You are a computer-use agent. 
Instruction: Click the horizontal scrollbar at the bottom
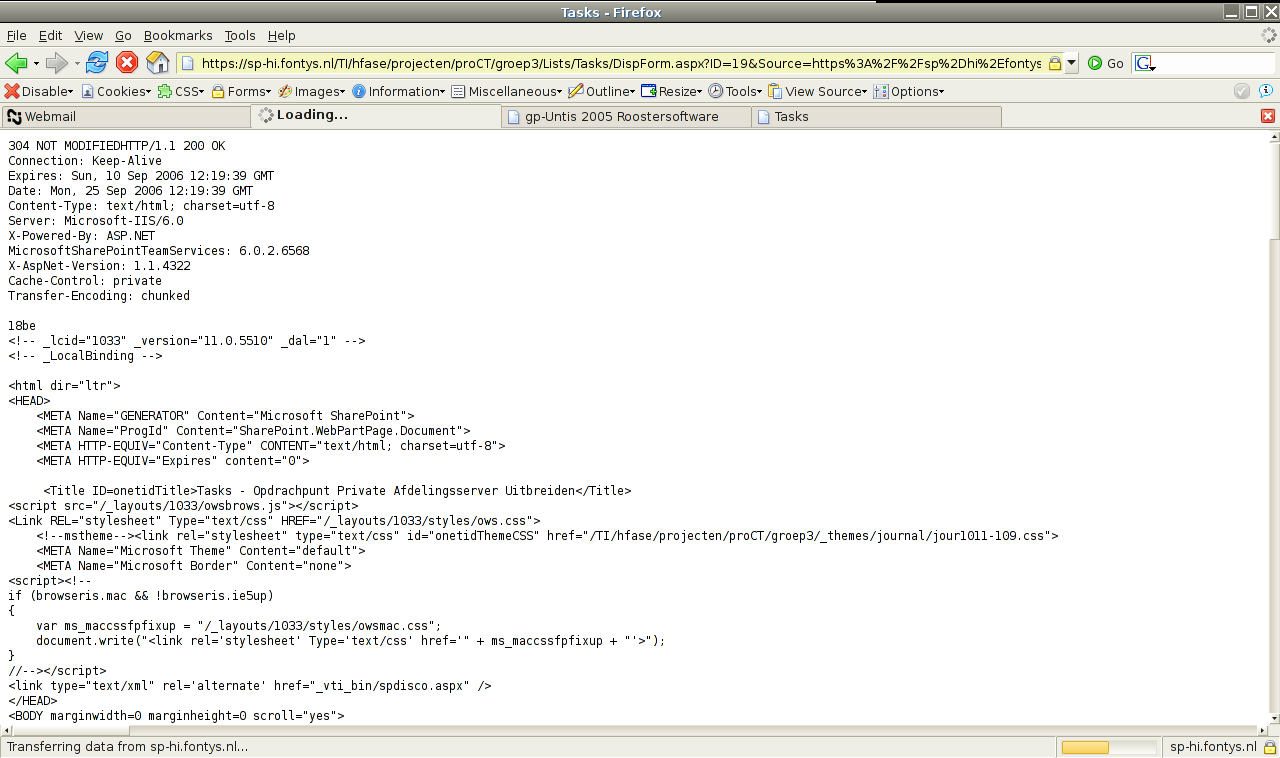pos(634,730)
